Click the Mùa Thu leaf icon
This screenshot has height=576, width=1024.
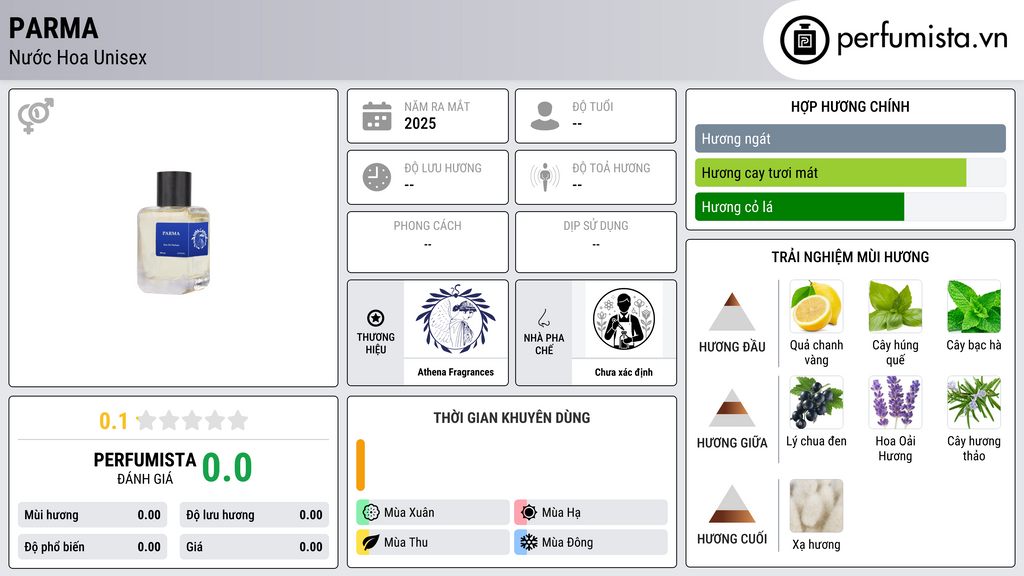371,542
